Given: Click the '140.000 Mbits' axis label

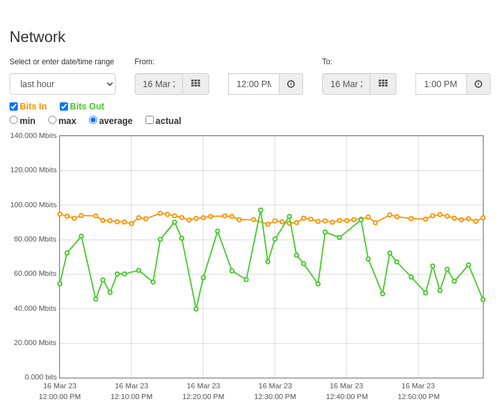Looking at the screenshot, I should (x=33, y=135).
